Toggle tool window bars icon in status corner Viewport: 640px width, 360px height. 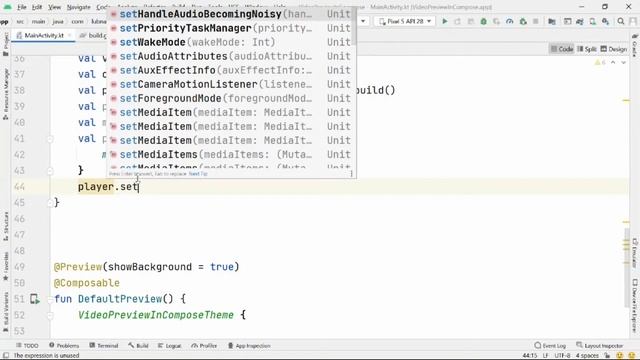click(x=6, y=356)
